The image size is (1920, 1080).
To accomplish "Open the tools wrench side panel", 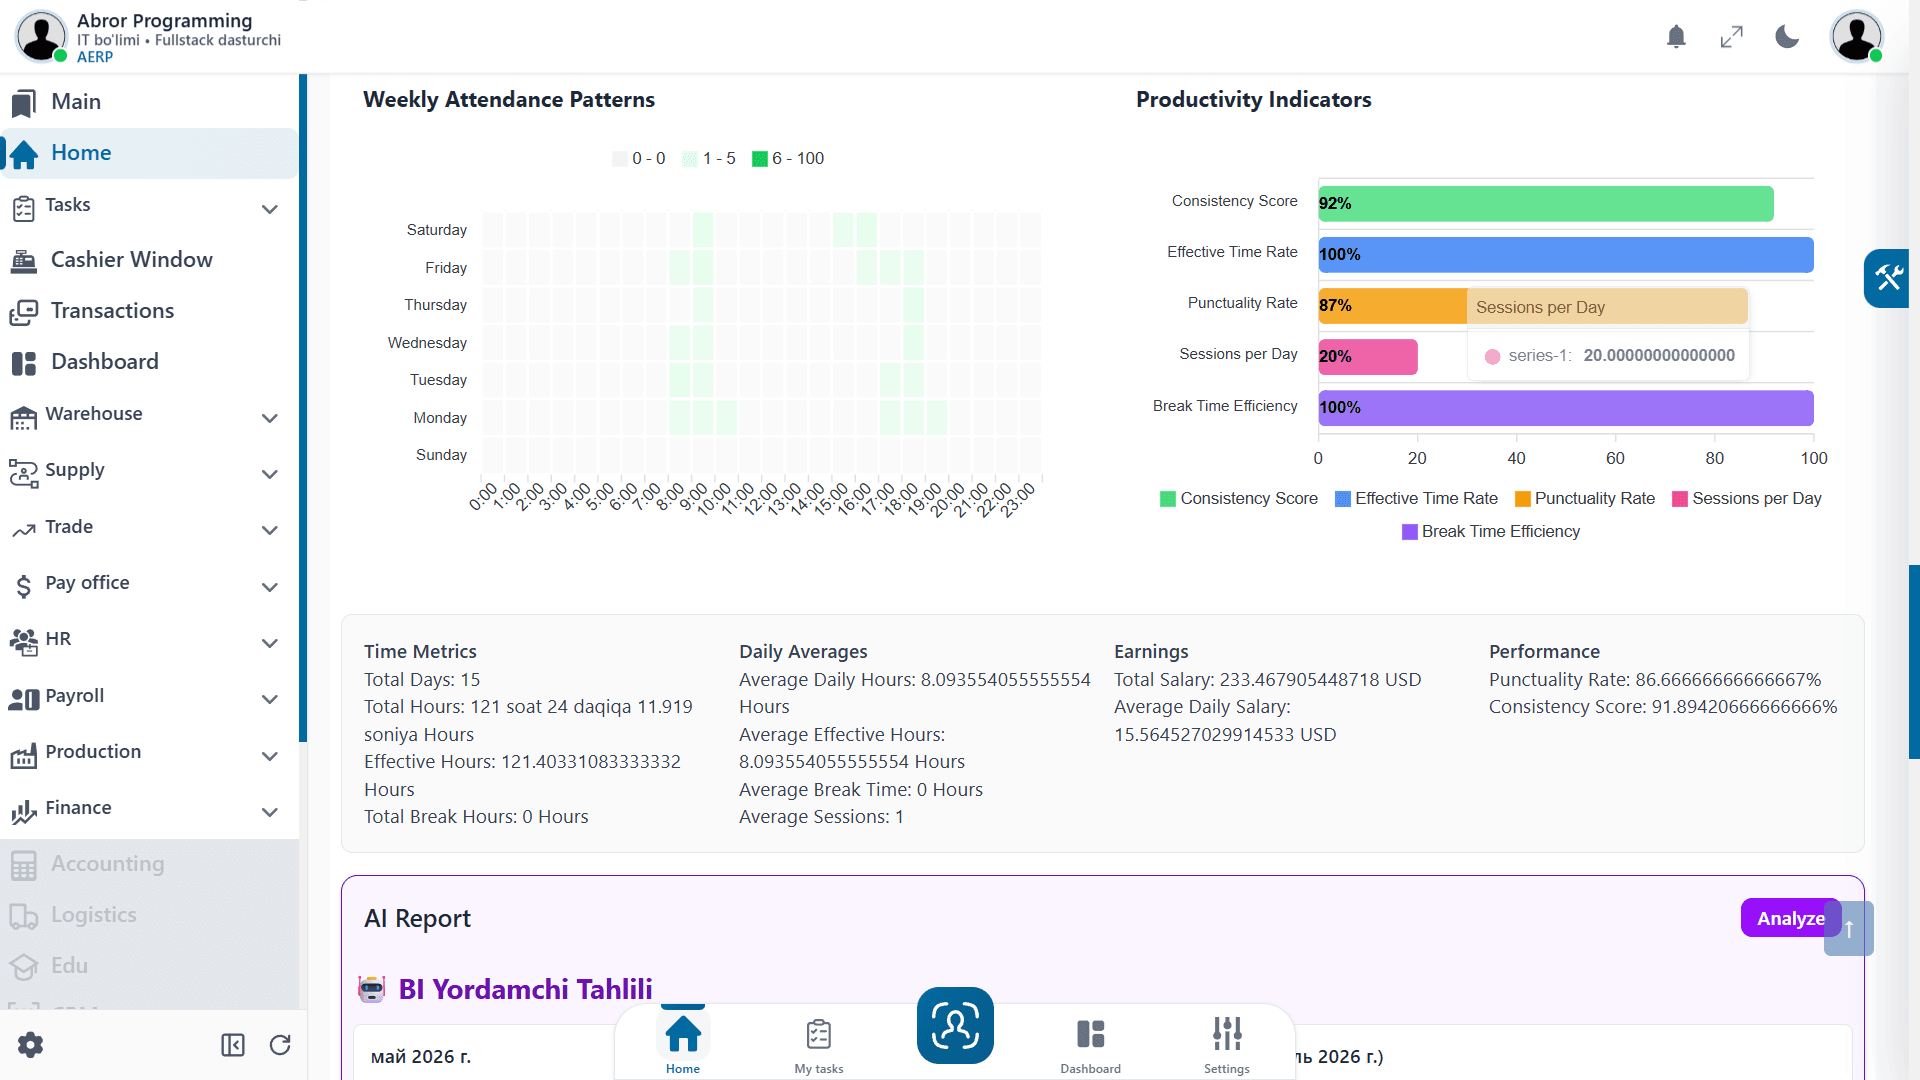I will coord(1888,278).
